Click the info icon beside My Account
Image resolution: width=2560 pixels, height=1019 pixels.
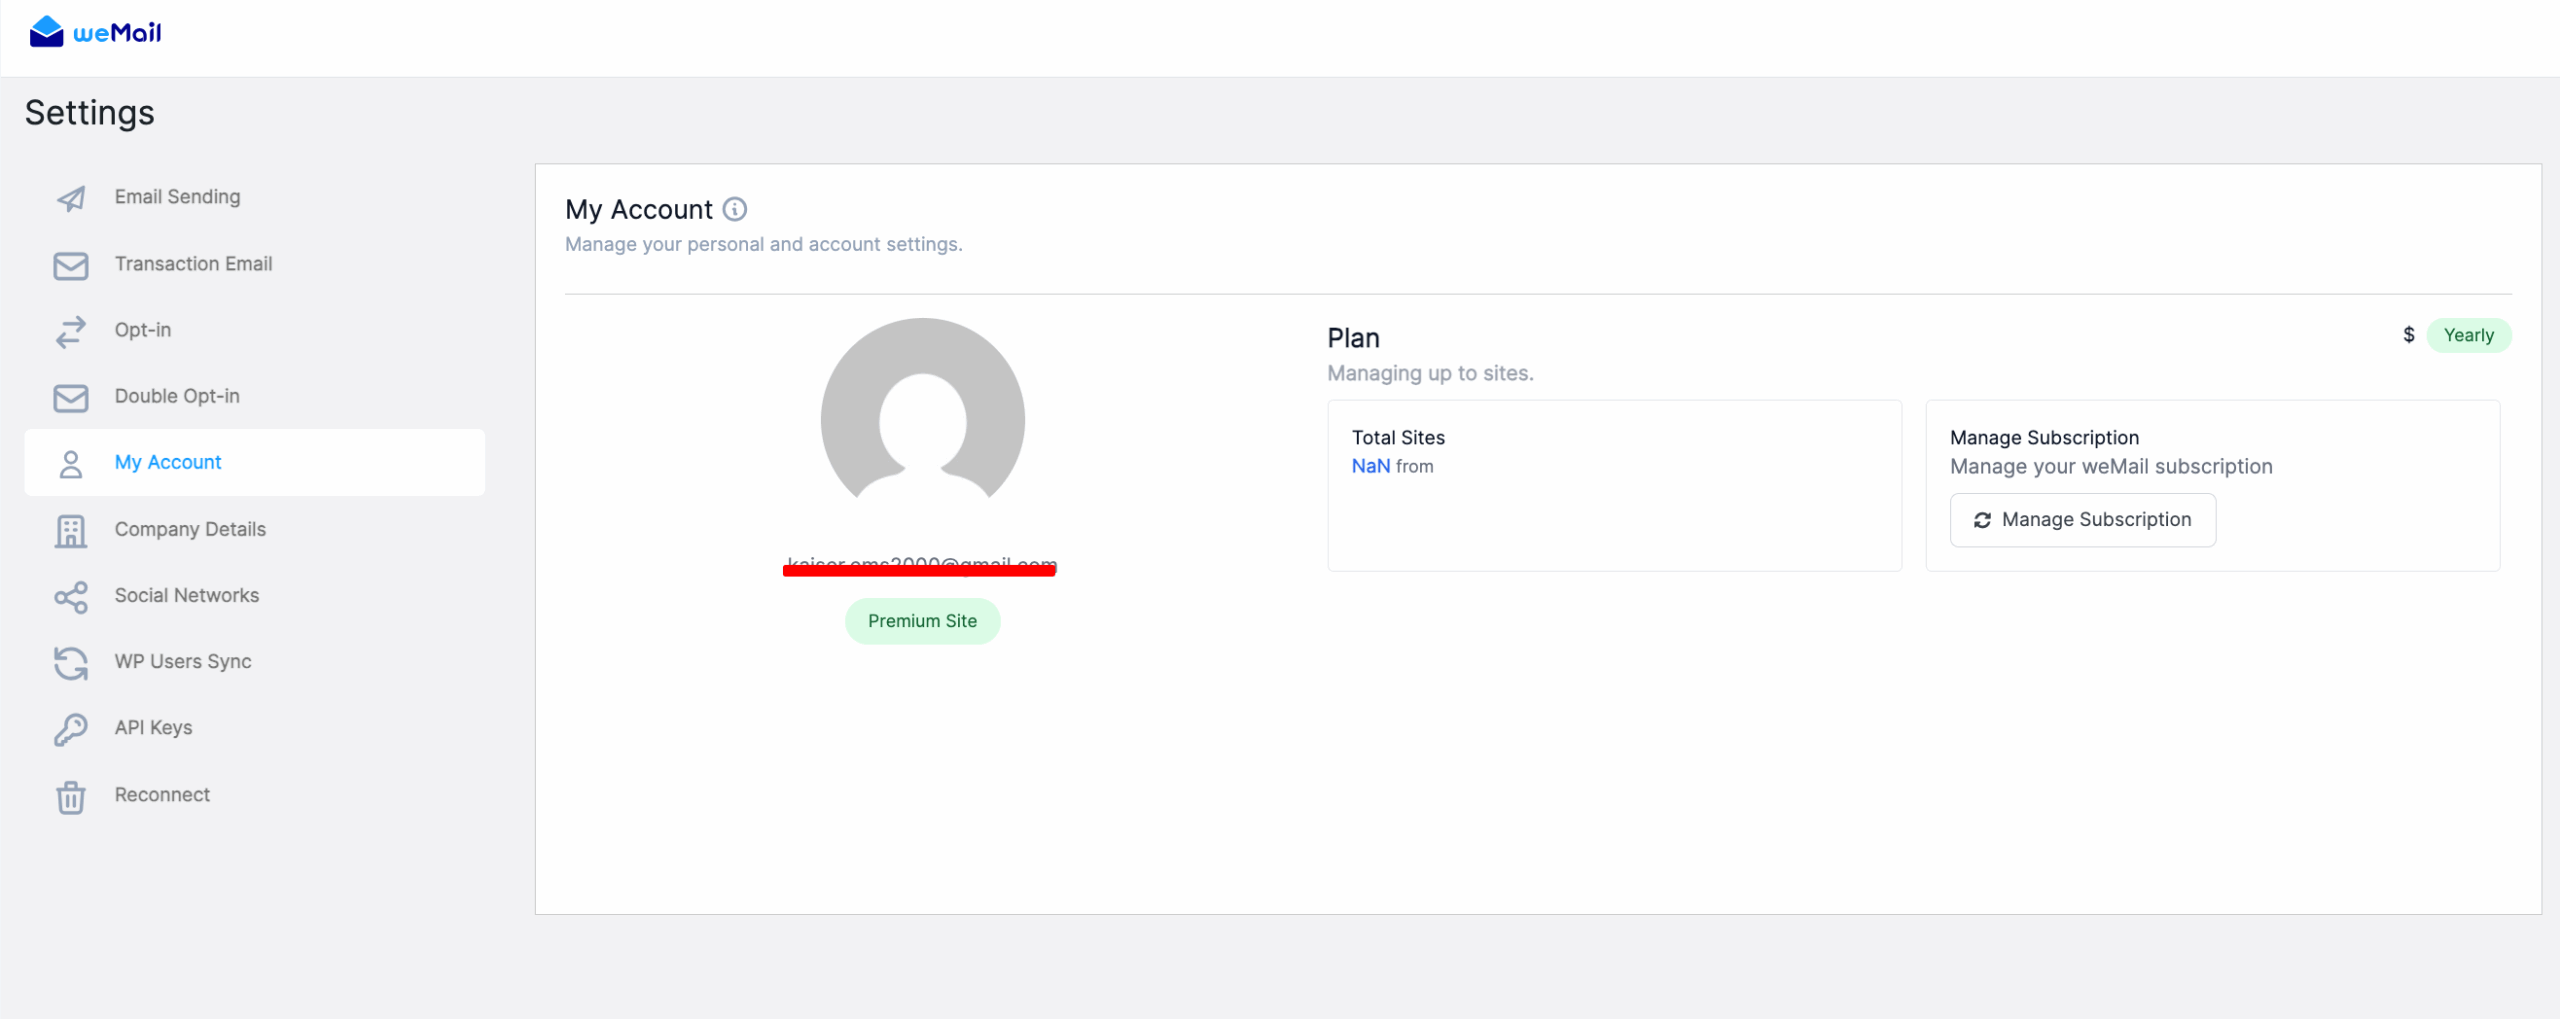(735, 209)
